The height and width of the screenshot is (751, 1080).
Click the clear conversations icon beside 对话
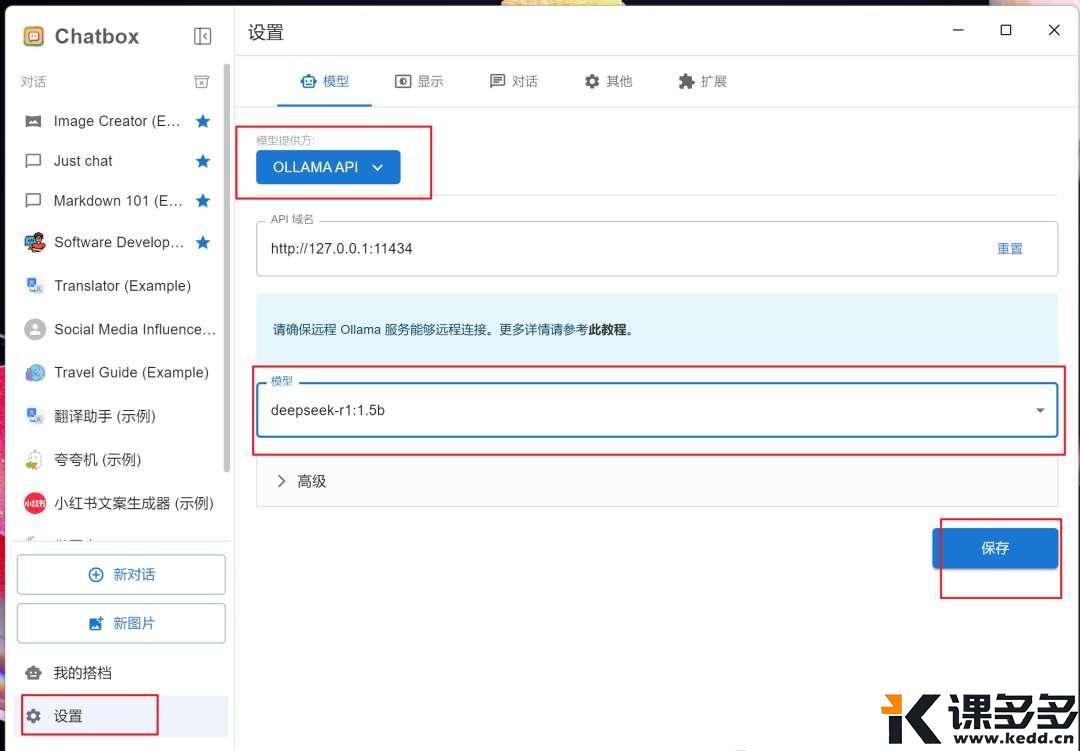(201, 82)
